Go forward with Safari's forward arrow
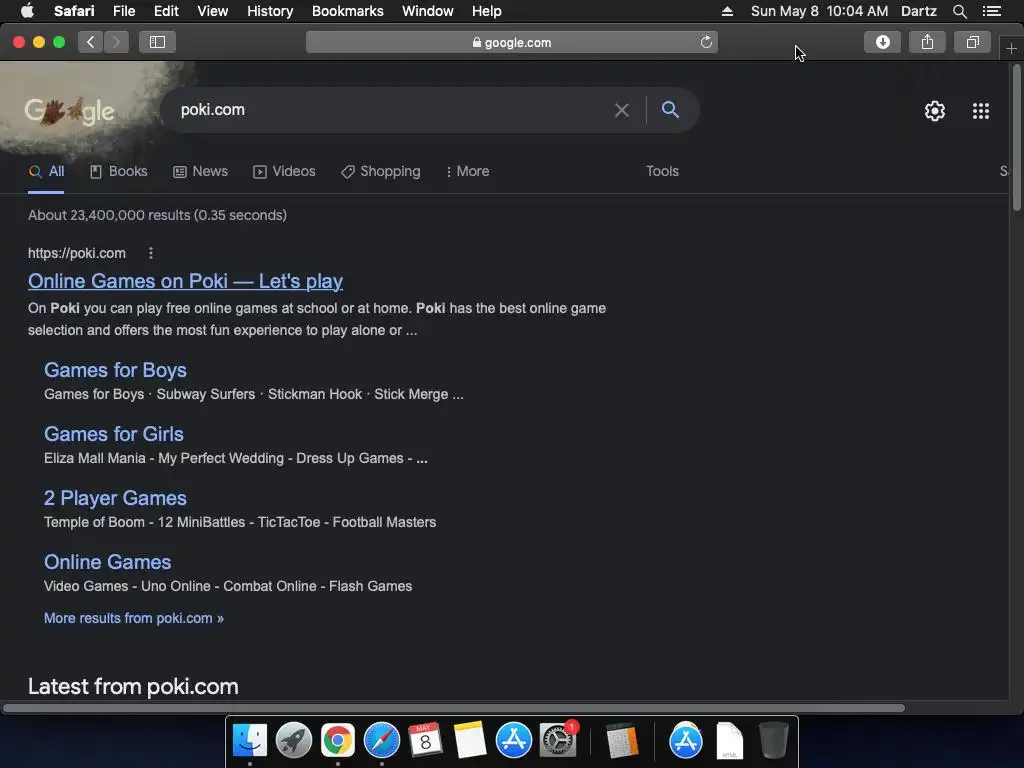 point(116,42)
